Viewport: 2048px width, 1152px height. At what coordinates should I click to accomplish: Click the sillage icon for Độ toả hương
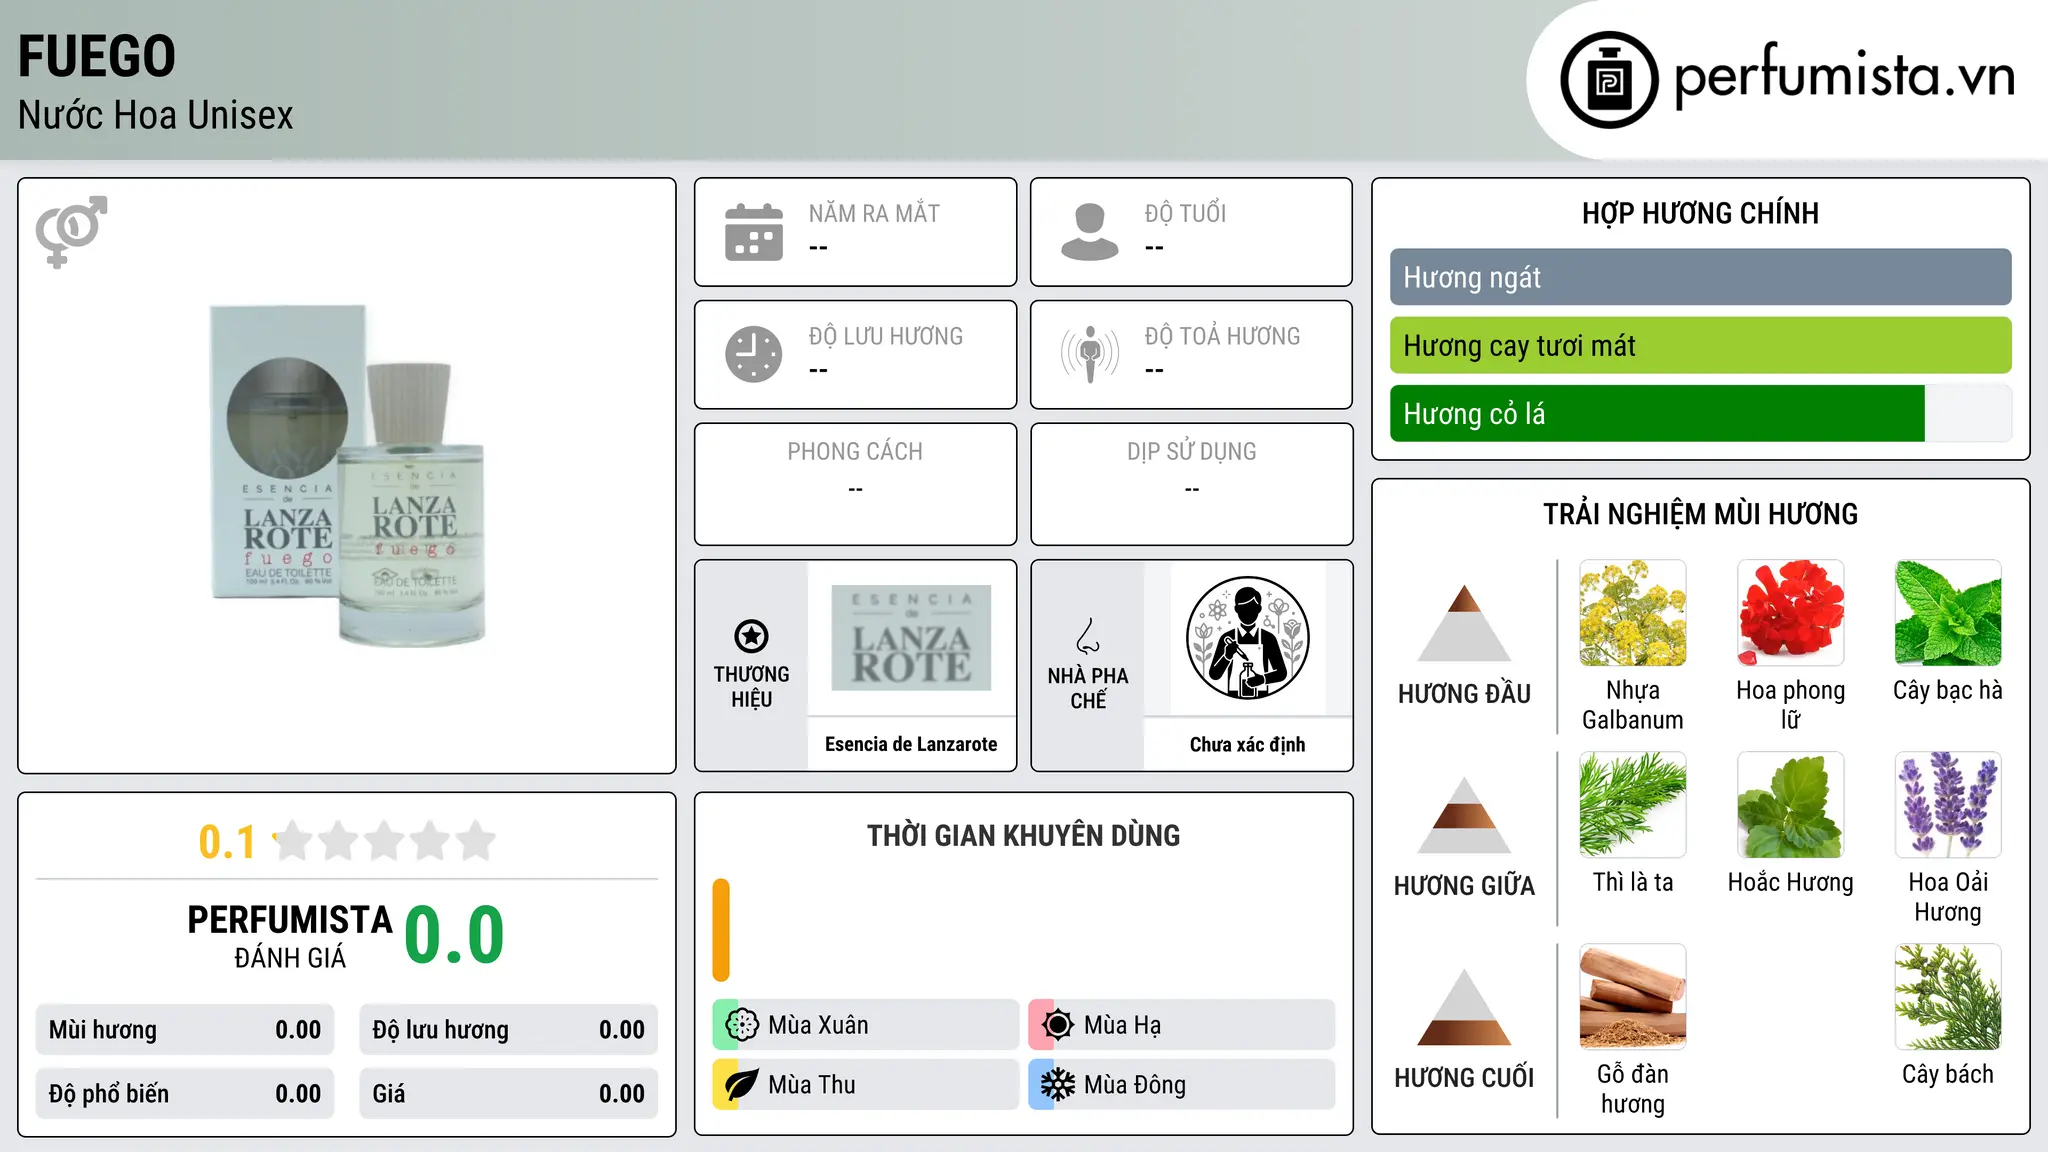click(x=1090, y=354)
